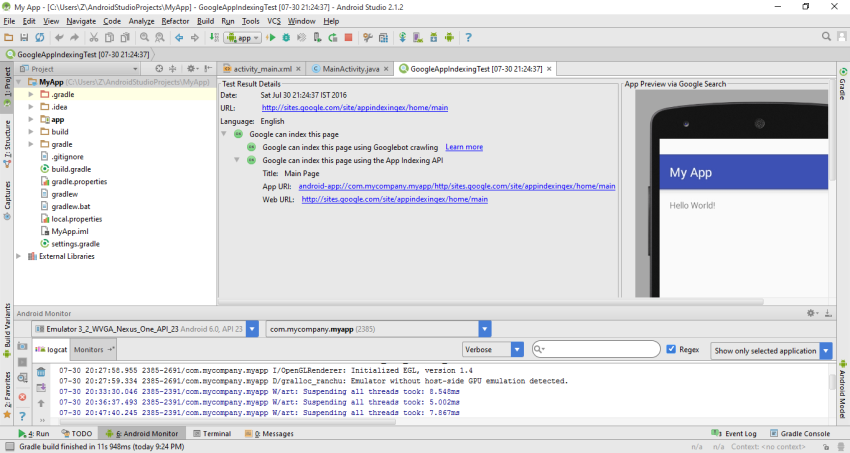This screenshot has width=850, height=453.
Task: Click the logcat screen capture camera icon
Action: [x=22, y=346]
